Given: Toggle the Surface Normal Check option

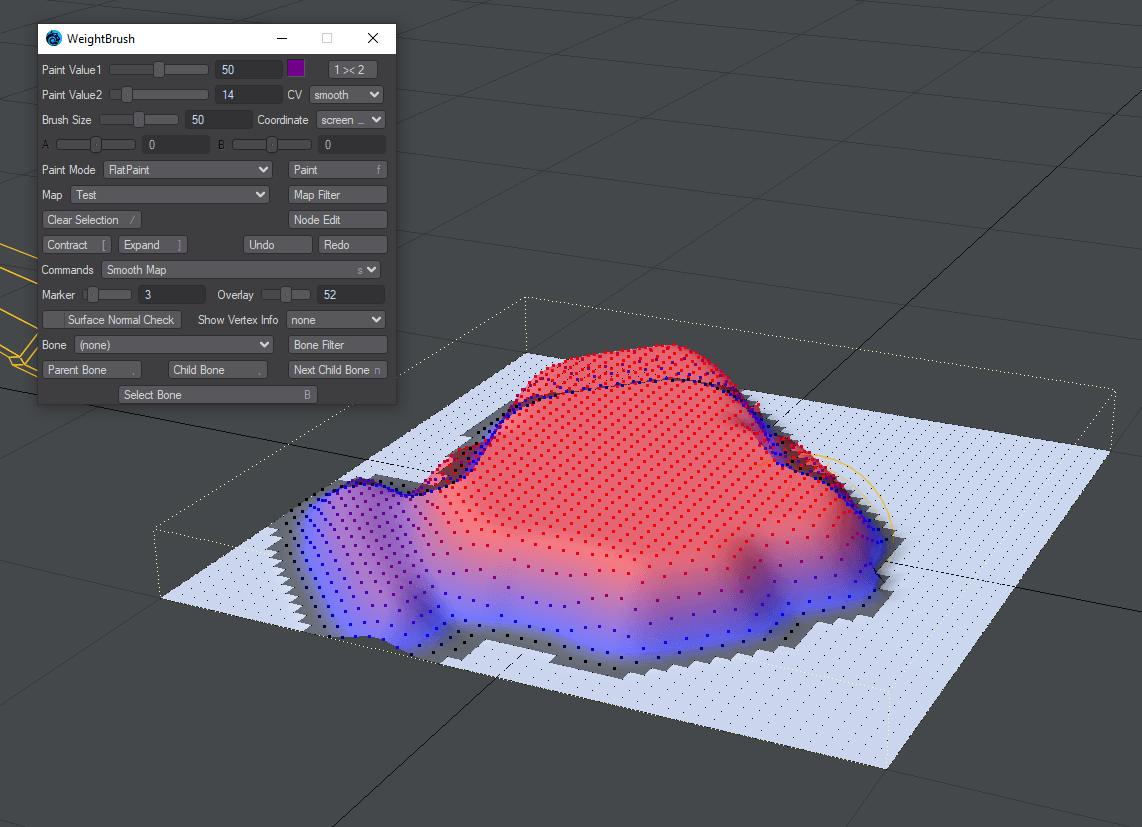Looking at the screenshot, I should (110, 320).
